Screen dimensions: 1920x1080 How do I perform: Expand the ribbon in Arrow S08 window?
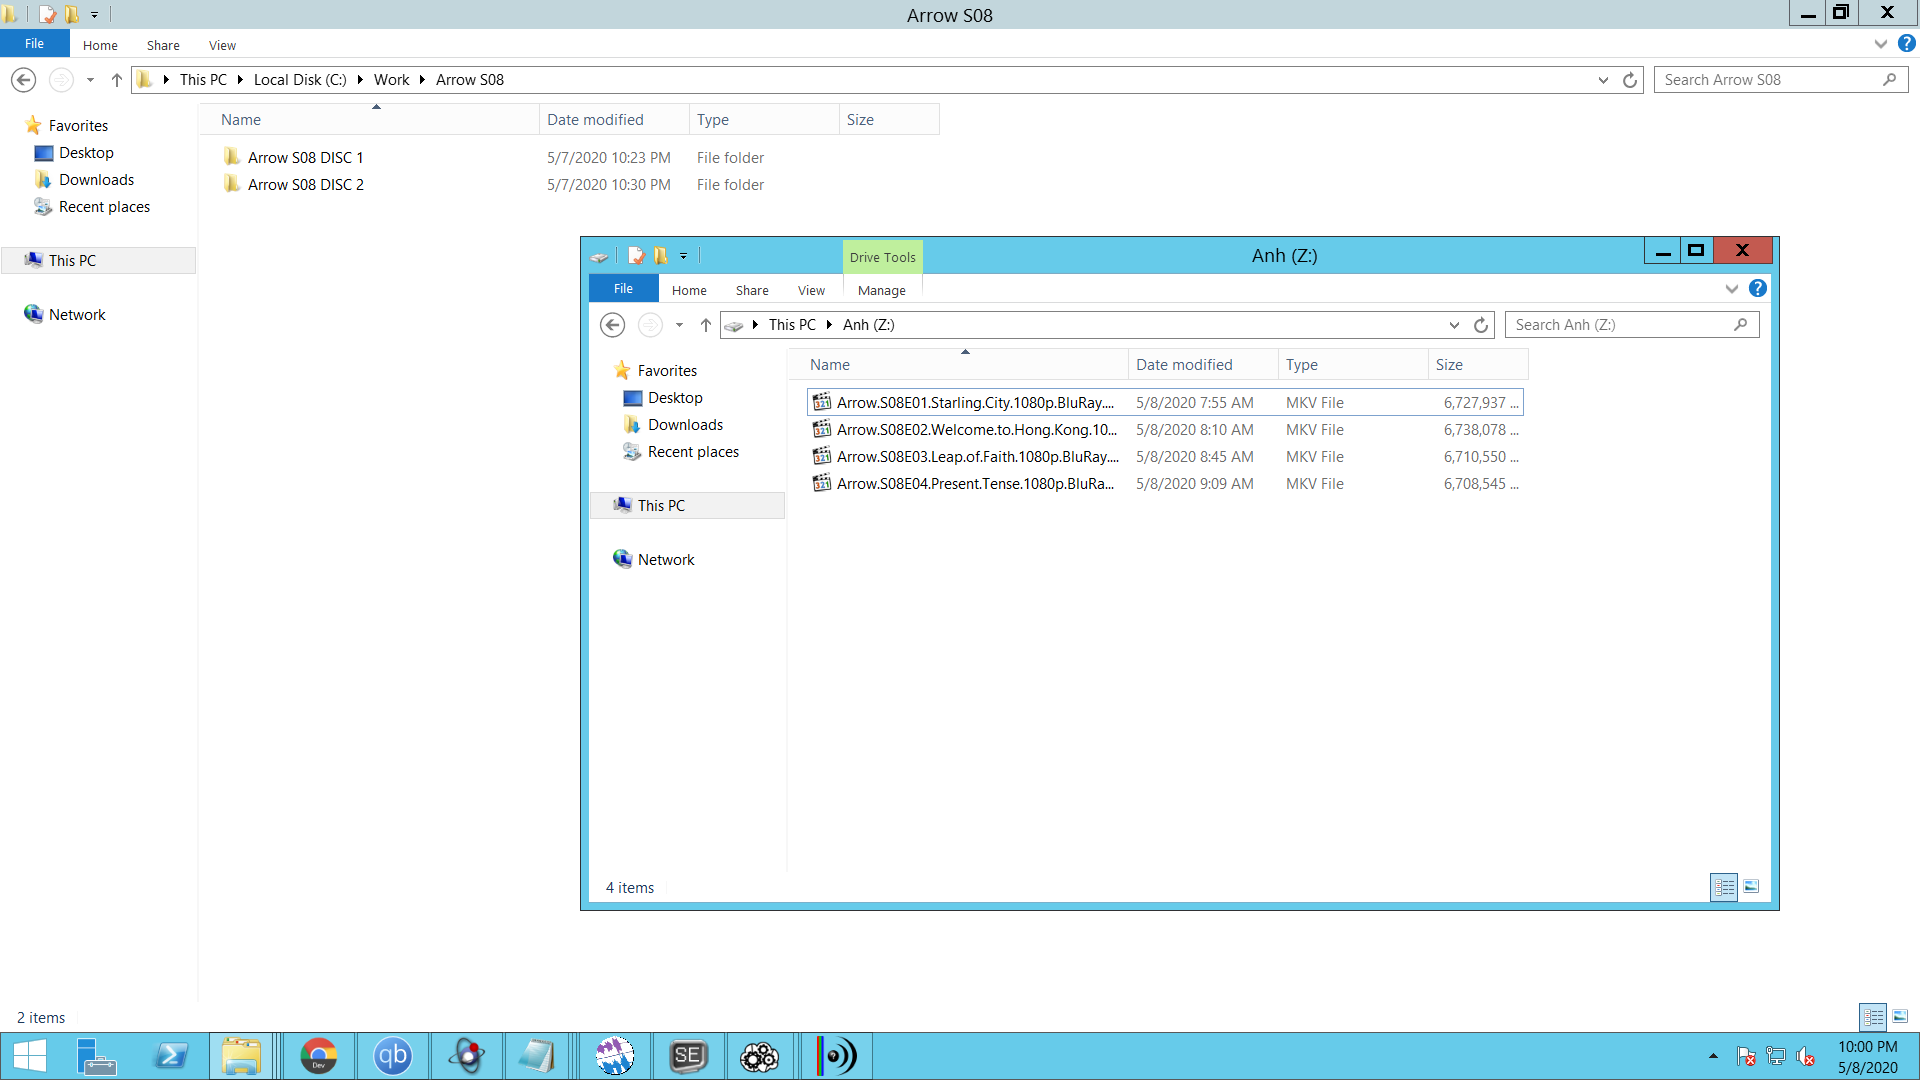(1881, 44)
